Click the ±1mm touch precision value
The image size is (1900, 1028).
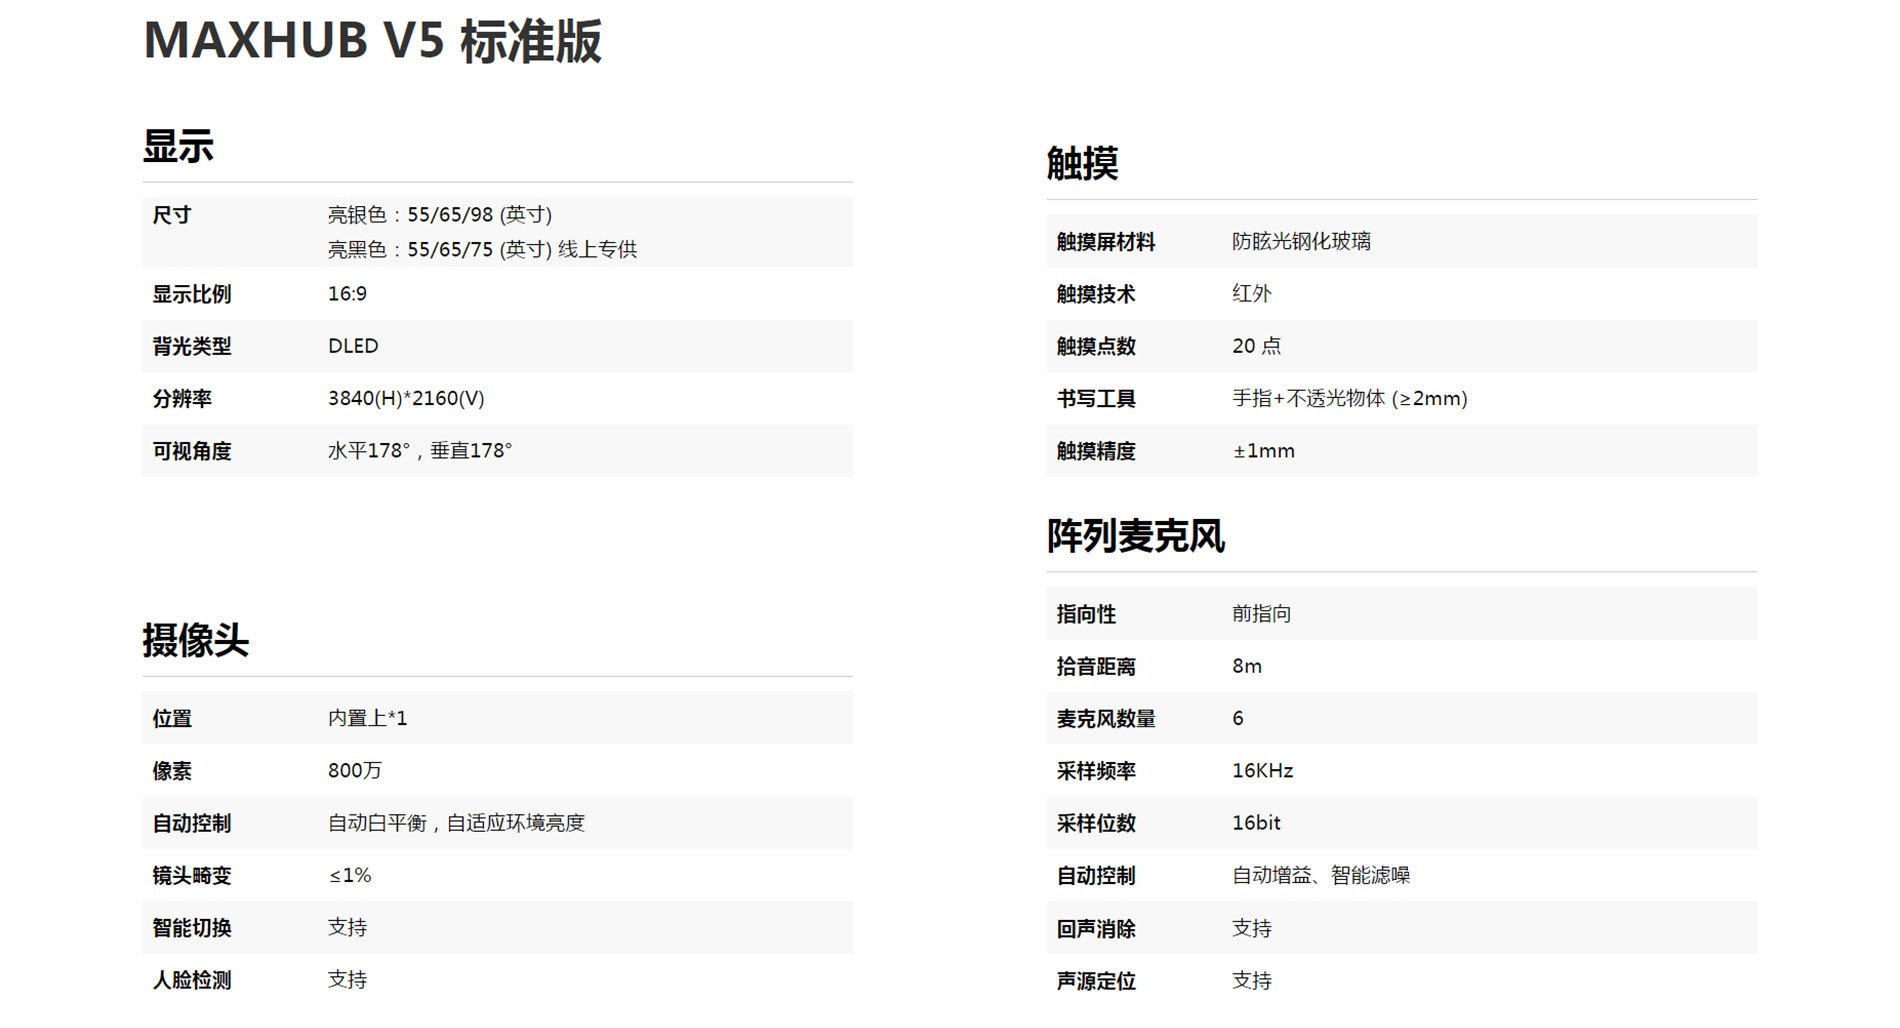(1264, 451)
